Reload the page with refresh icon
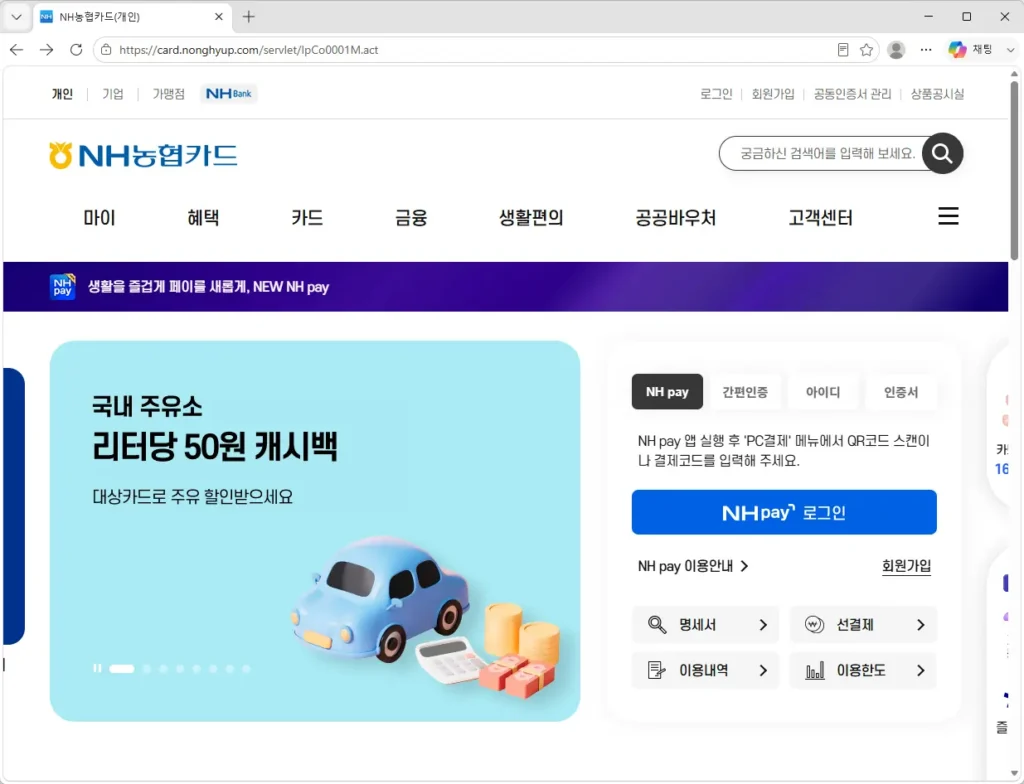This screenshot has height=784, width=1024. click(76, 50)
